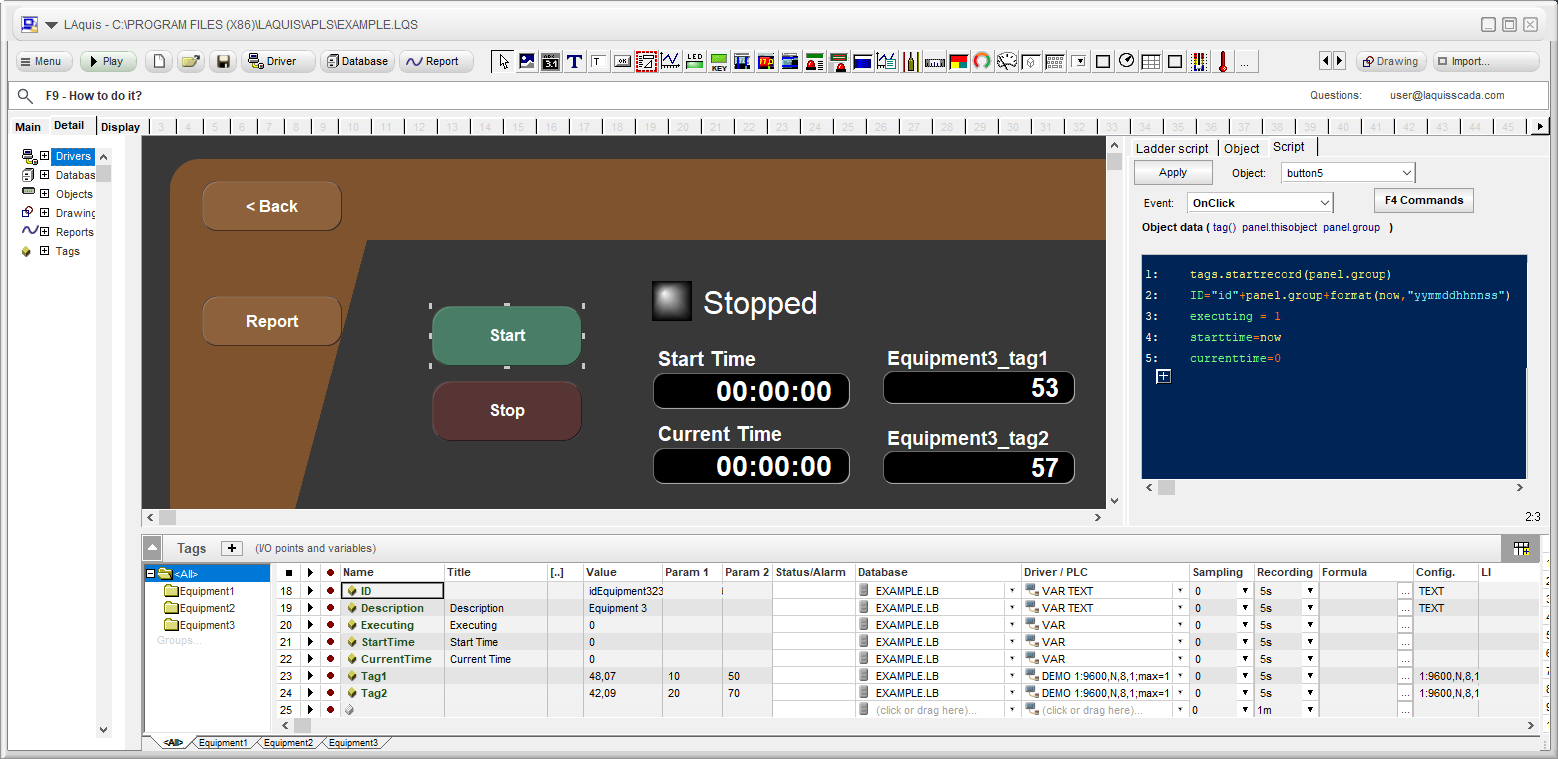Click the numeric display 3.1 tool
Image resolution: width=1558 pixels, height=759 pixels.
coord(551,61)
